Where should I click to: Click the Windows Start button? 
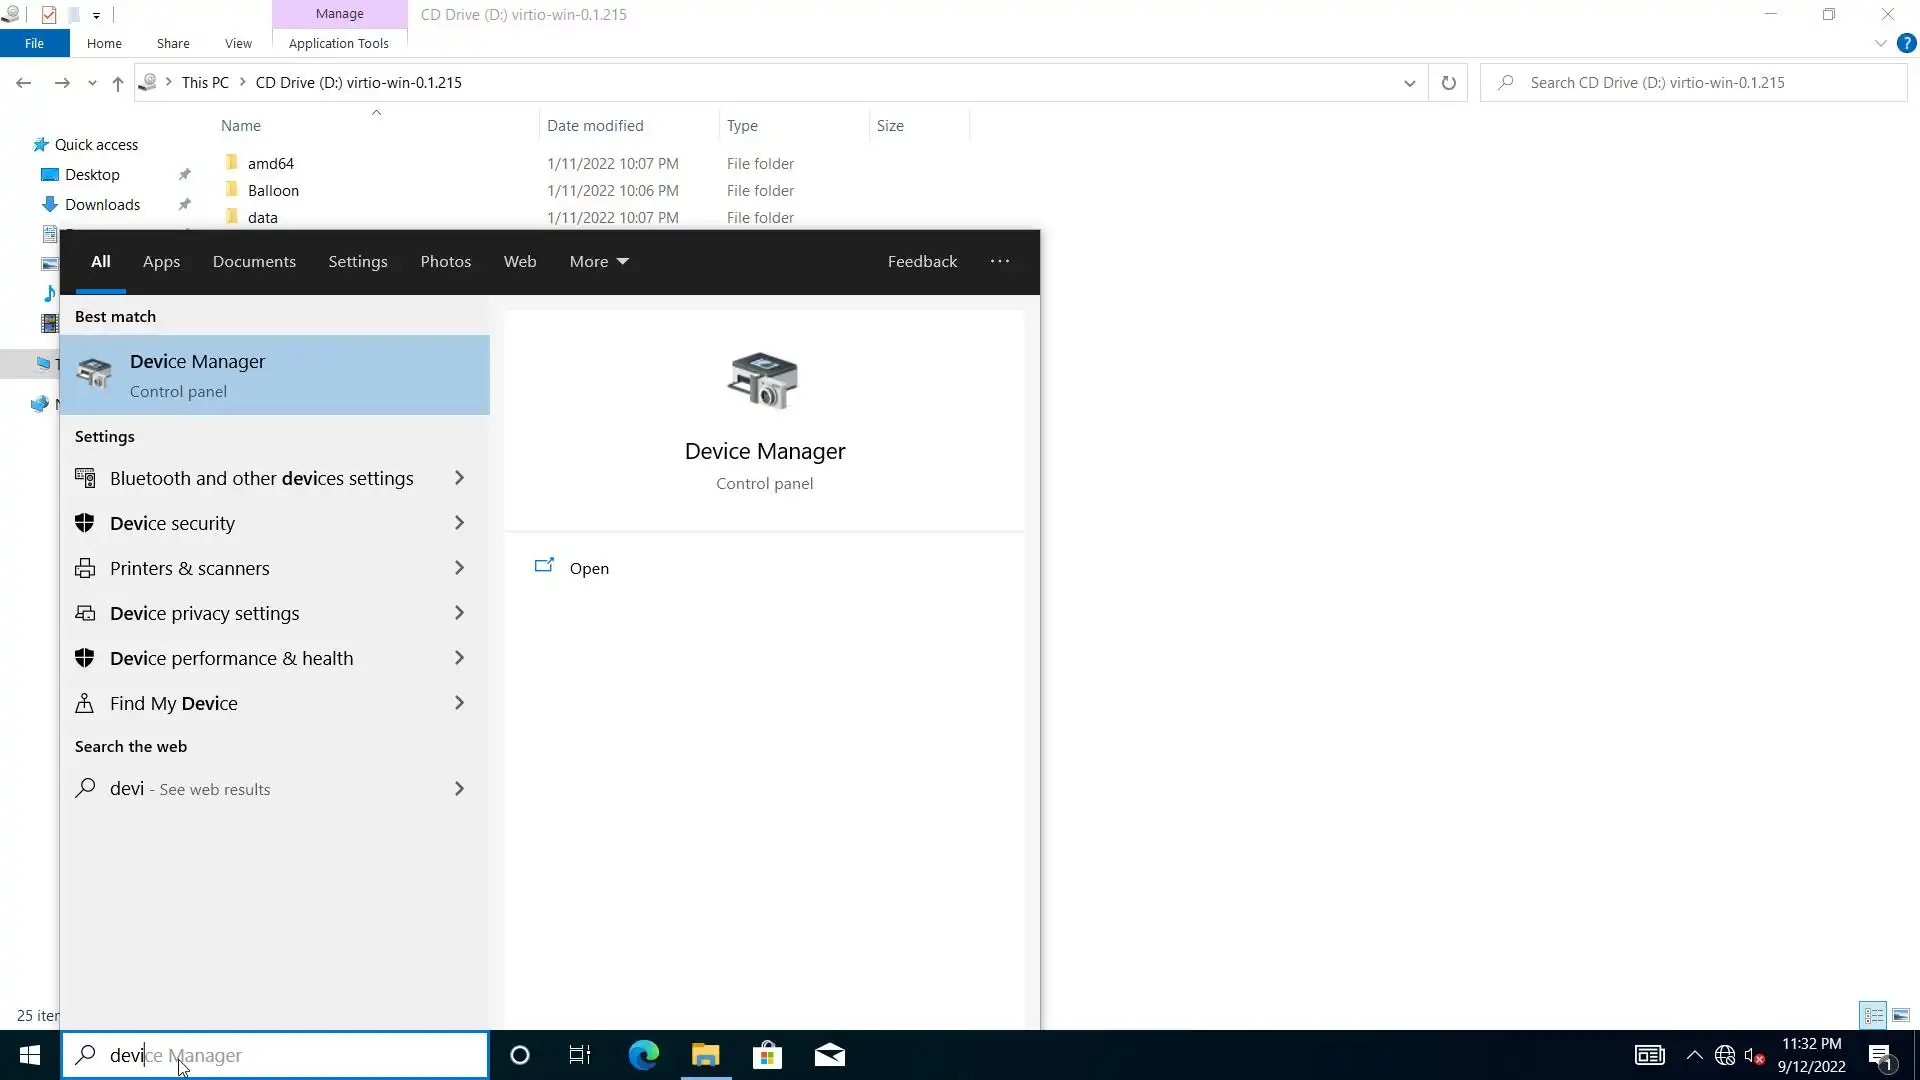pos(29,1055)
